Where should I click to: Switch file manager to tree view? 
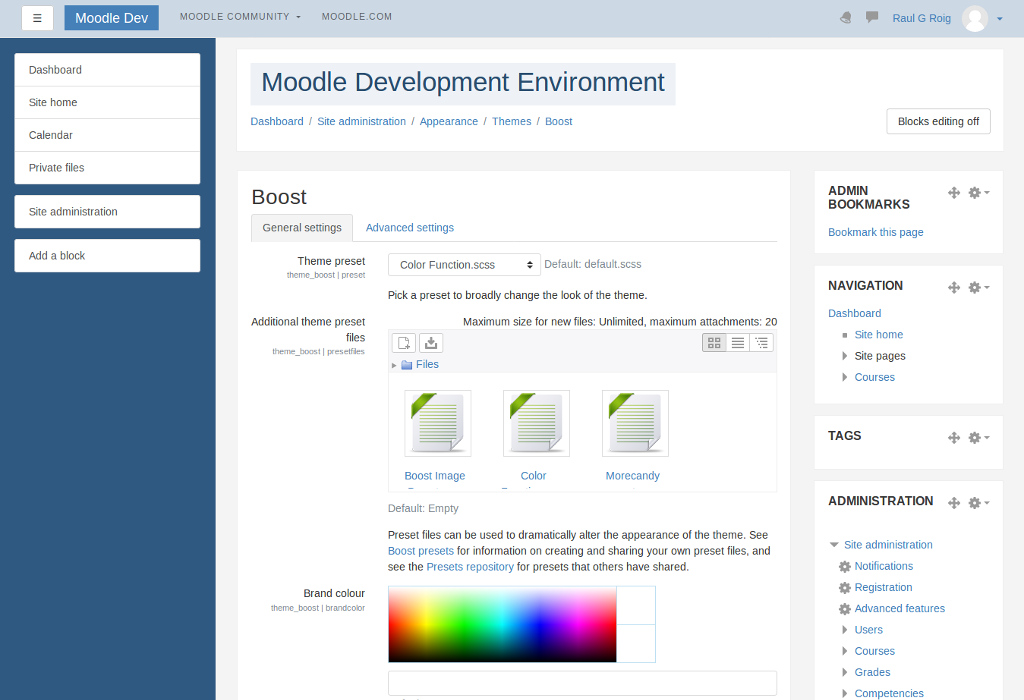[x=761, y=343]
